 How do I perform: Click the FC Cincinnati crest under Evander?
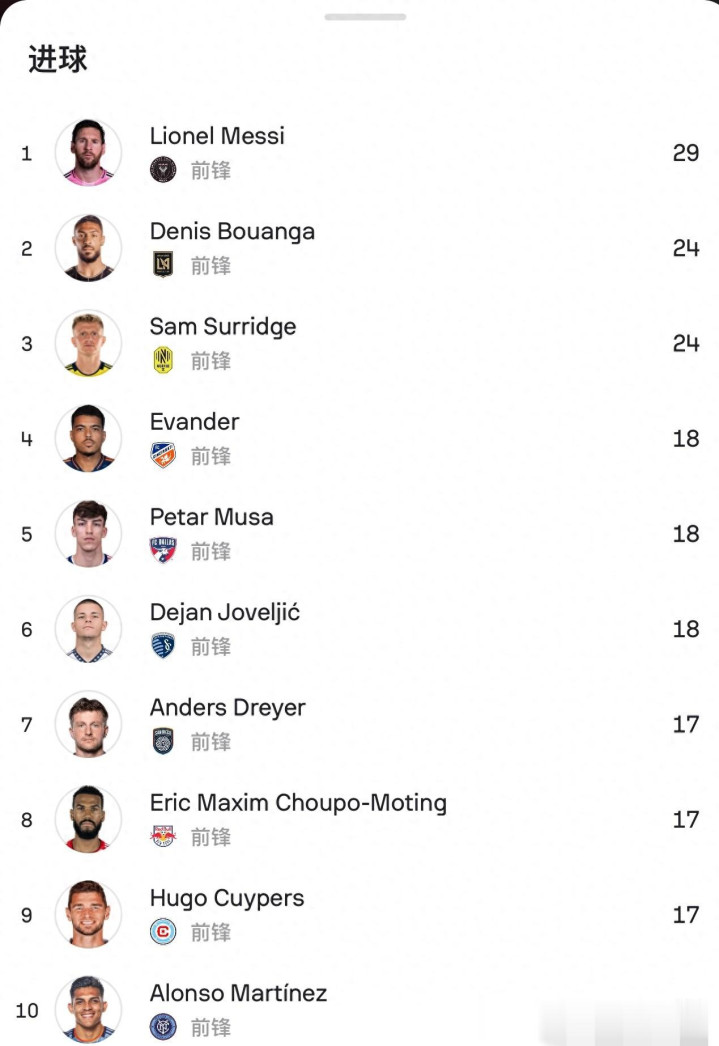coord(162,455)
